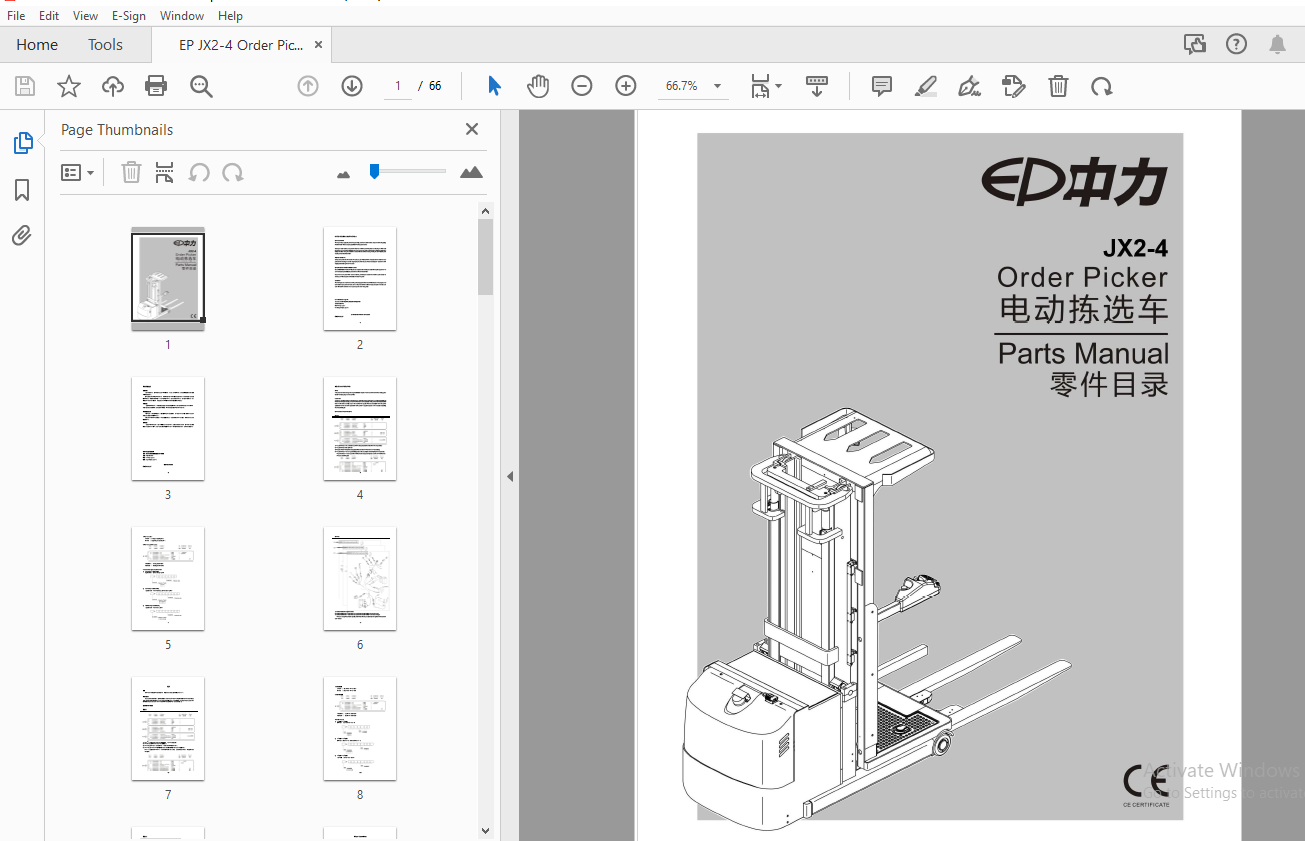Enlarge thumbnail size large mountain icon
1305x841 pixels.
pos(471,172)
